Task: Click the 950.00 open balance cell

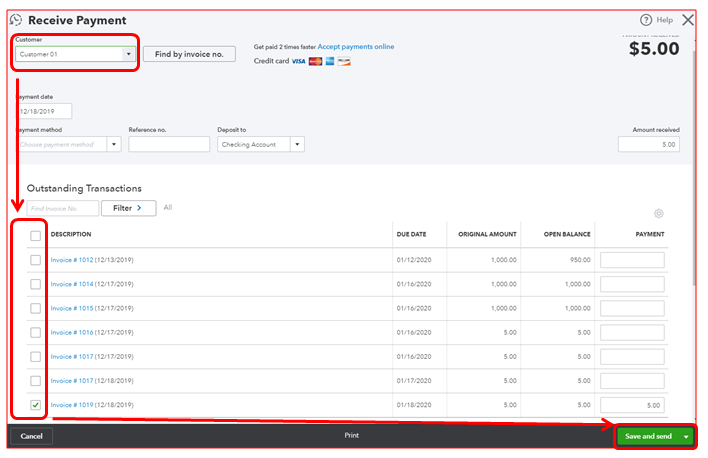Action: tap(580, 260)
